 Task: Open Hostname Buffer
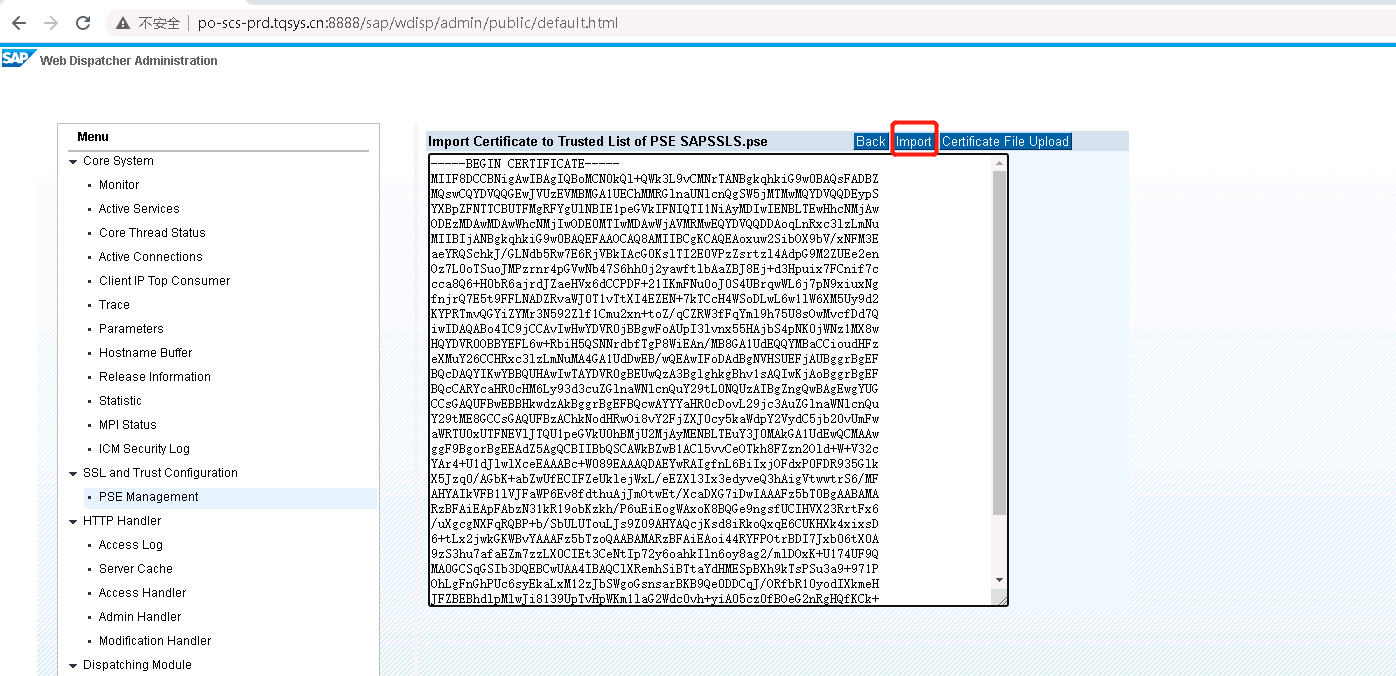click(145, 353)
